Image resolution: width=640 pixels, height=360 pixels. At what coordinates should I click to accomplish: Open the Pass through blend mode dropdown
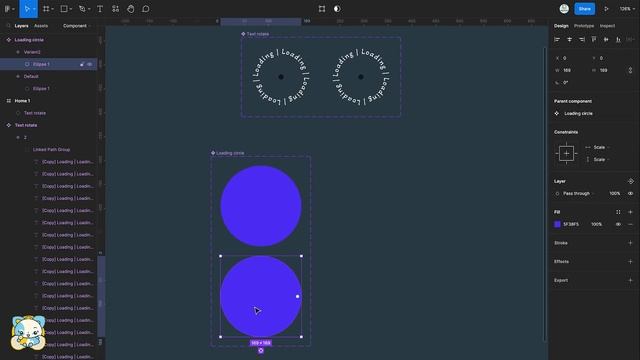click(578, 193)
